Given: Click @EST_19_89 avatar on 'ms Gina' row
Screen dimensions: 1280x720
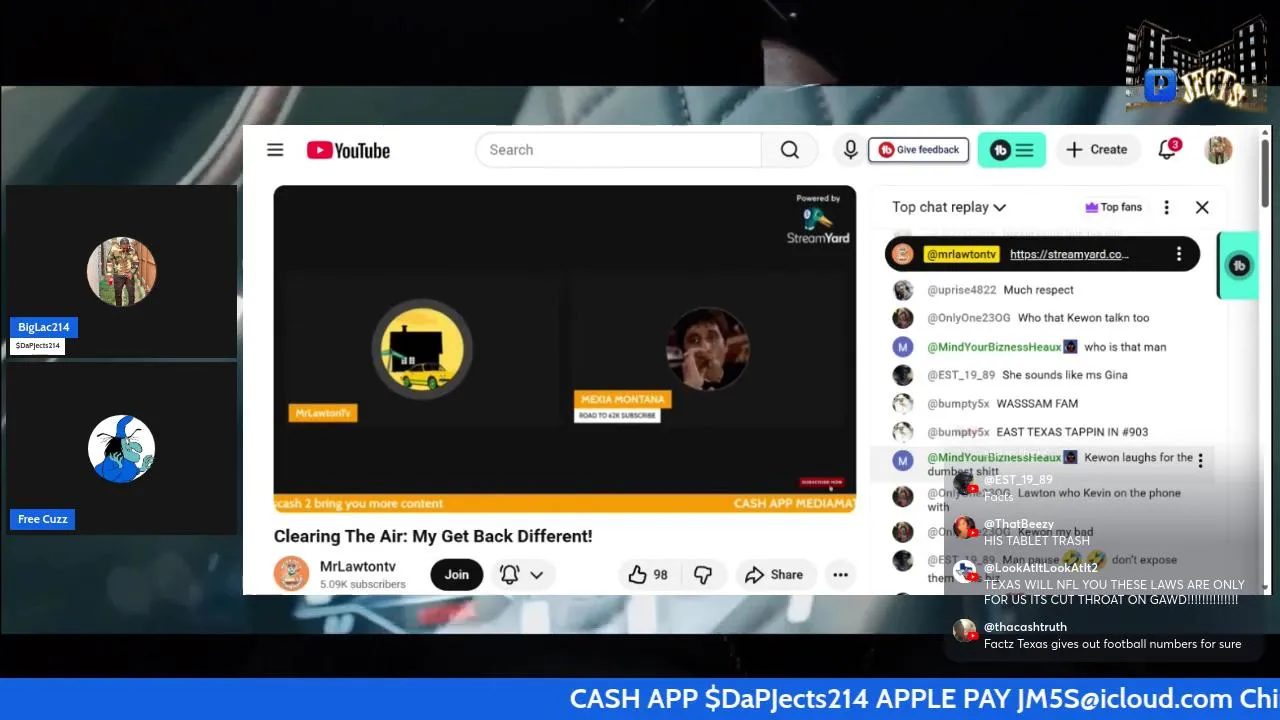Looking at the screenshot, I should [x=903, y=375].
